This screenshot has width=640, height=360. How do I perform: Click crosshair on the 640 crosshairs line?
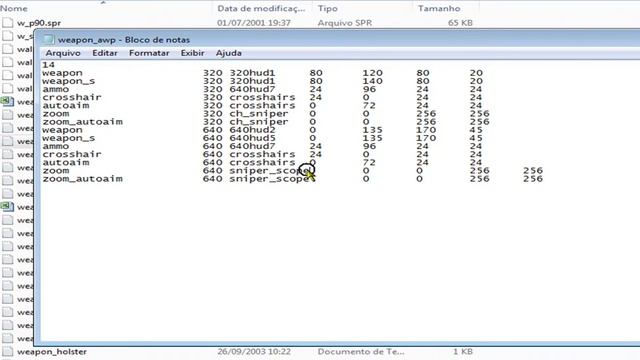click(72, 155)
